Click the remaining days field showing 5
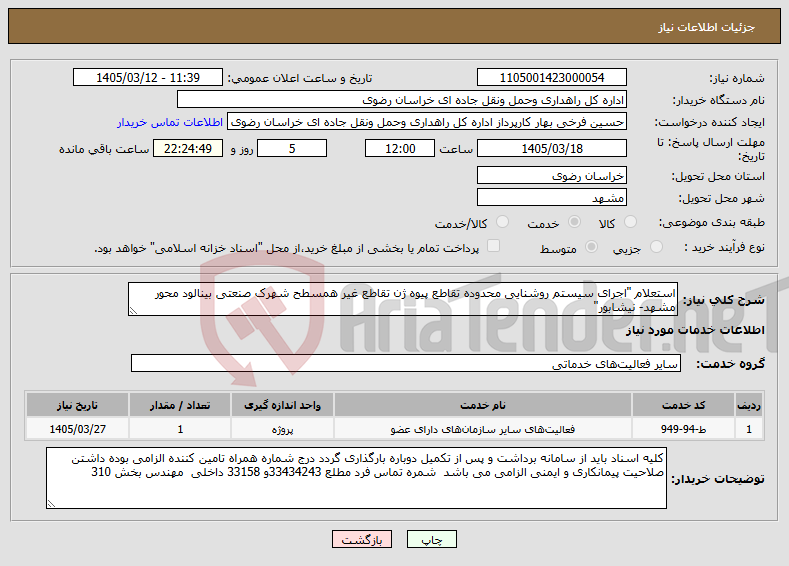This screenshot has width=789, height=566. [x=292, y=148]
